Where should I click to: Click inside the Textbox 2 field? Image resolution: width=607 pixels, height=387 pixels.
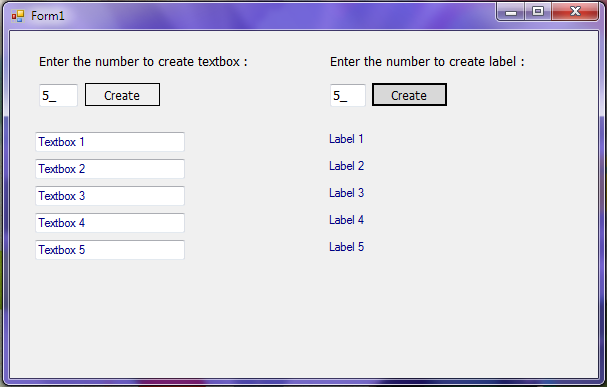(x=110, y=169)
